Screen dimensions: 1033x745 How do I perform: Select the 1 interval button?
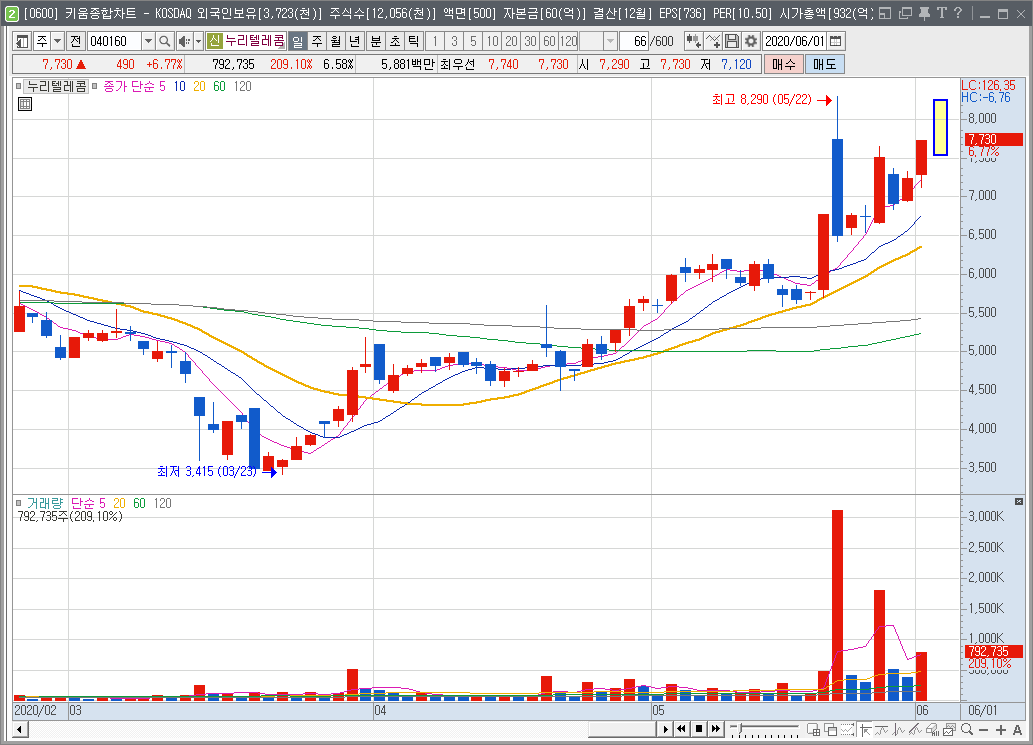pyautogui.click(x=435, y=41)
